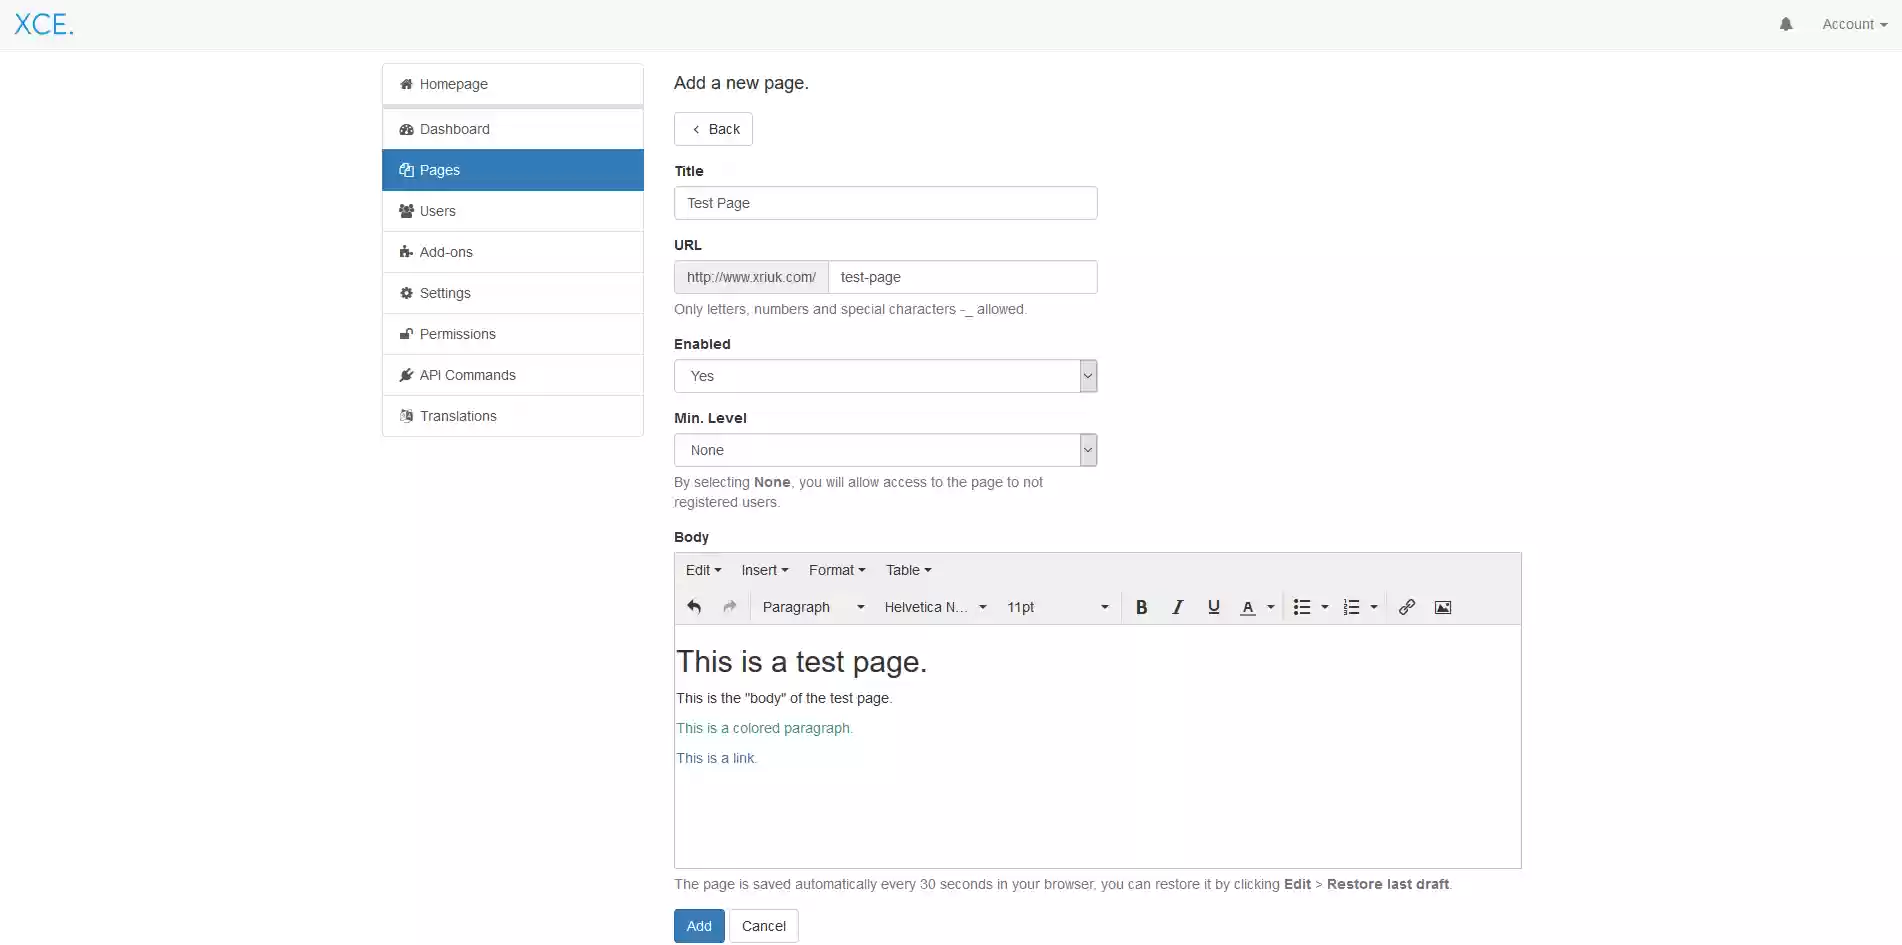Image resolution: width=1902 pixels, height=945 pixels.
Task: Click inside the Title input field
Action: coord(885,203)
